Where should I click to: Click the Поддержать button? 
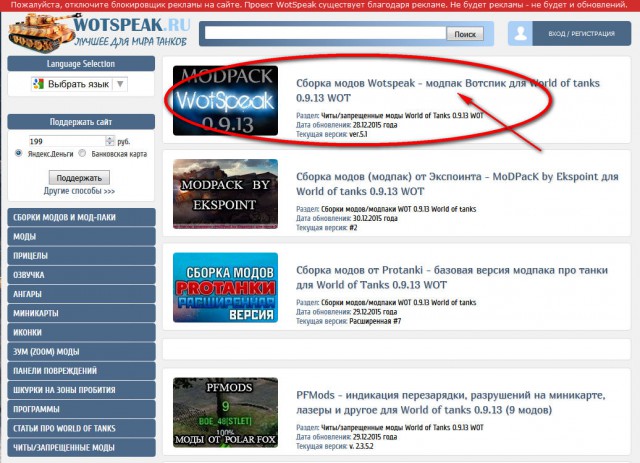[x=79, y=178]
